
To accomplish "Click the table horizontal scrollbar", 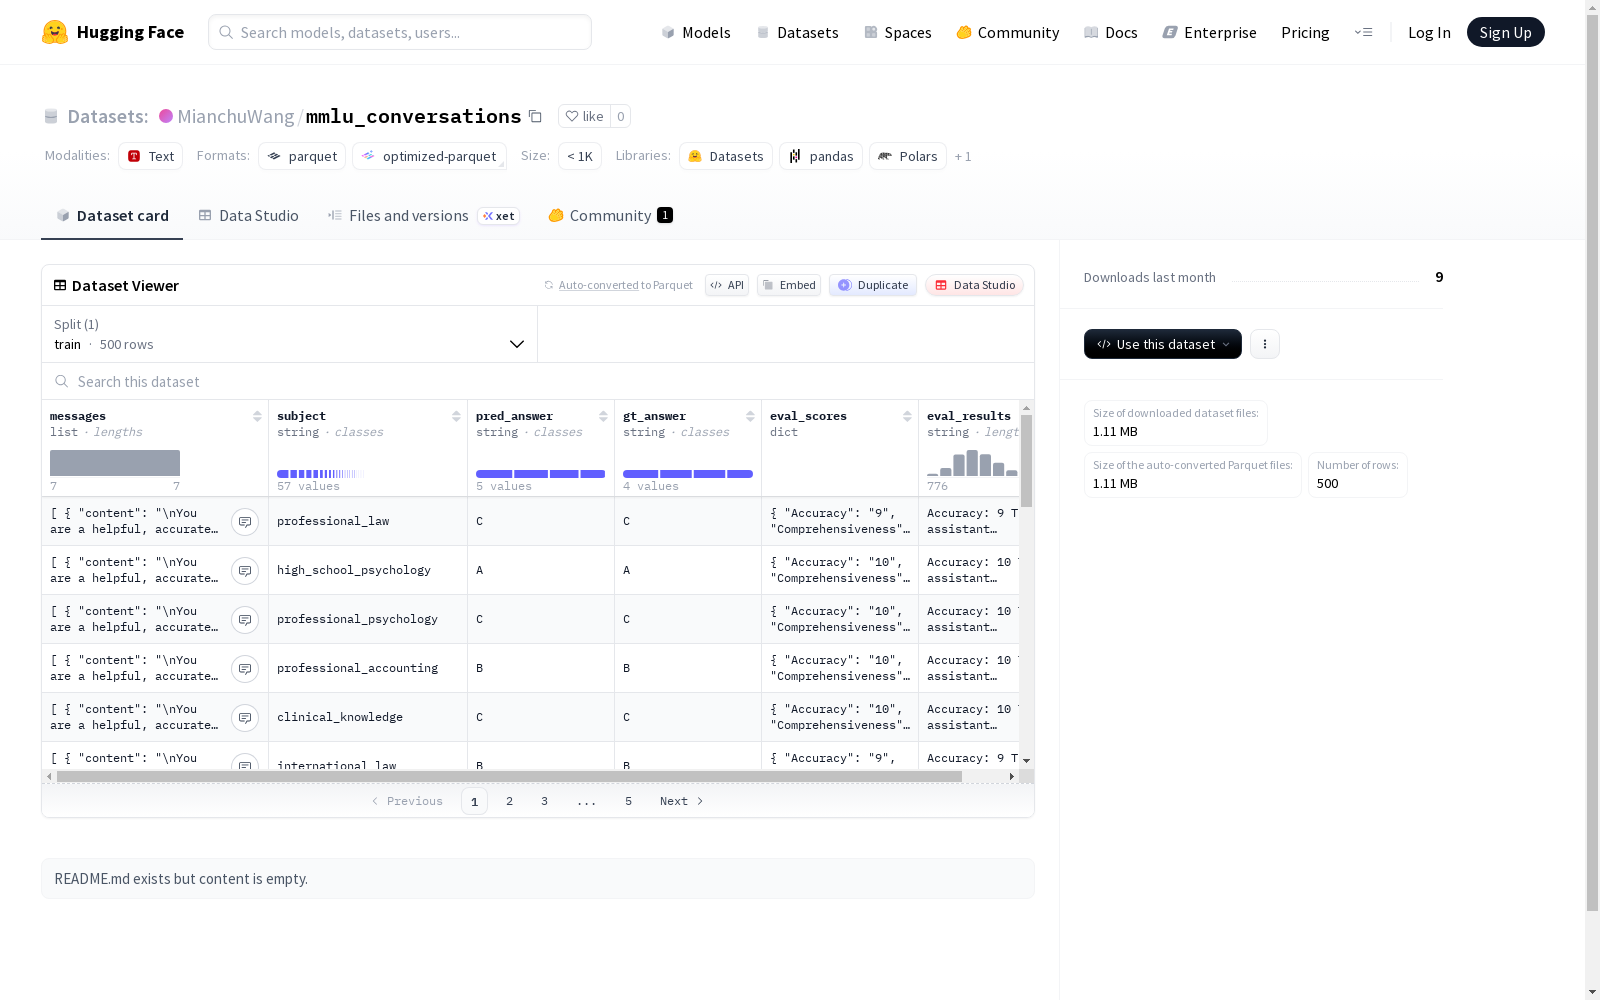I will pyautogui.click(x=510, y=776).
